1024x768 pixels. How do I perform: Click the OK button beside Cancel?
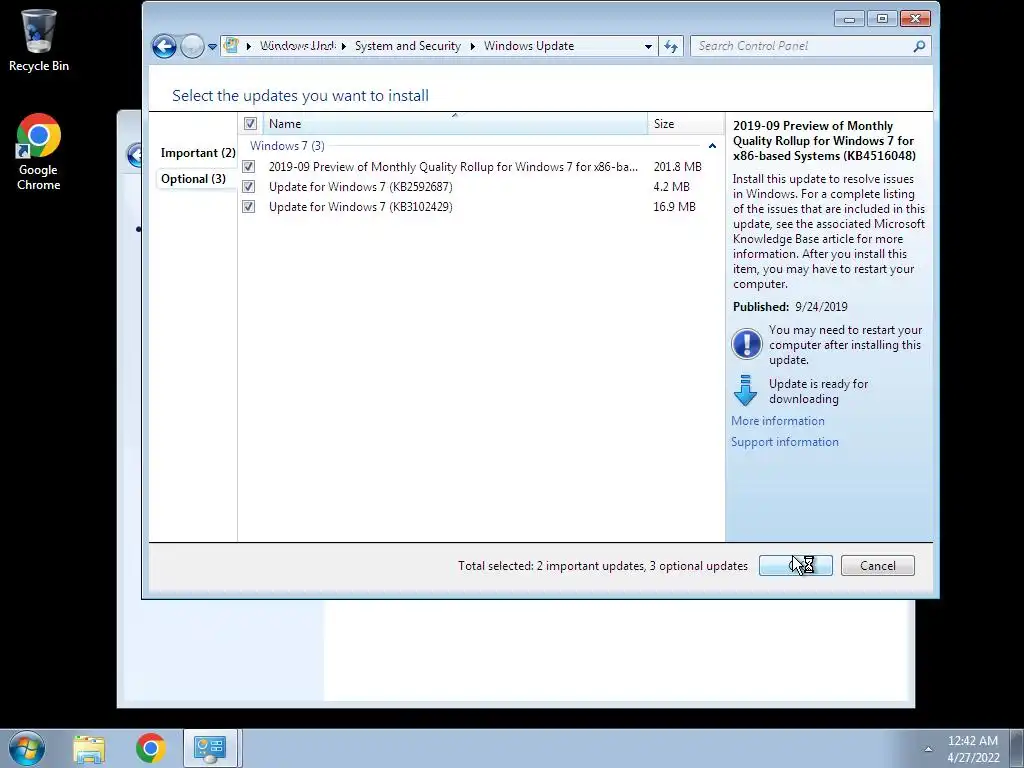[795, 566]
